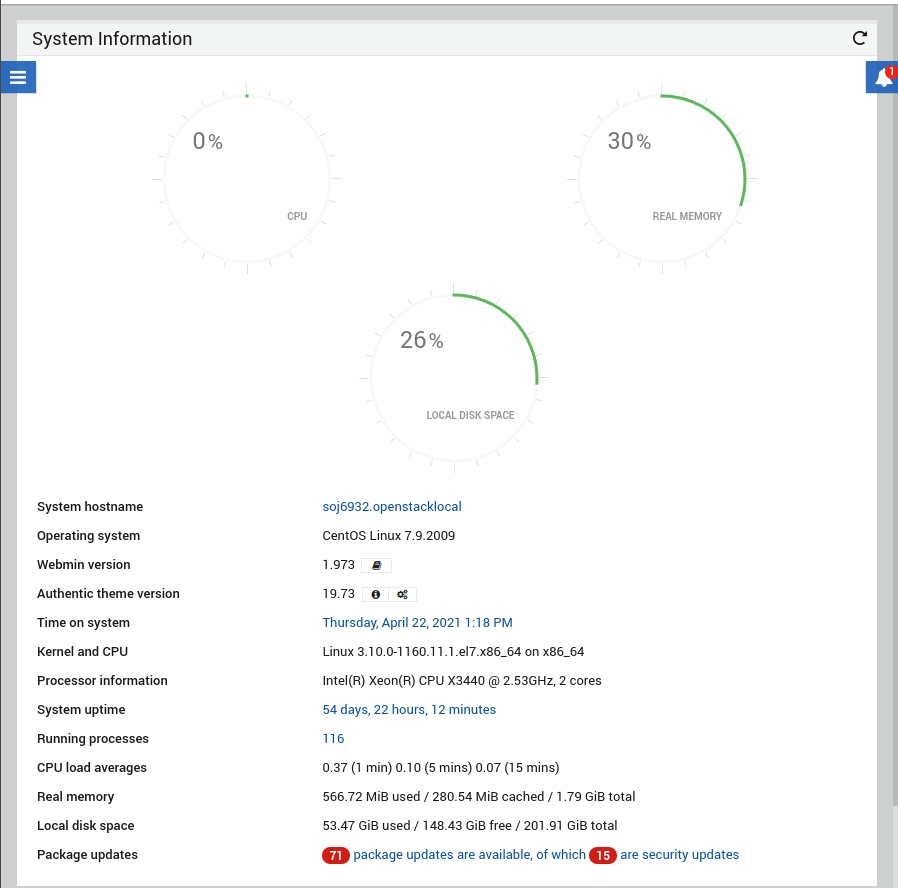Open the hamburger navigation menu
The width and height of the screenshot is (898, 888).
click(x=18, y=77)
